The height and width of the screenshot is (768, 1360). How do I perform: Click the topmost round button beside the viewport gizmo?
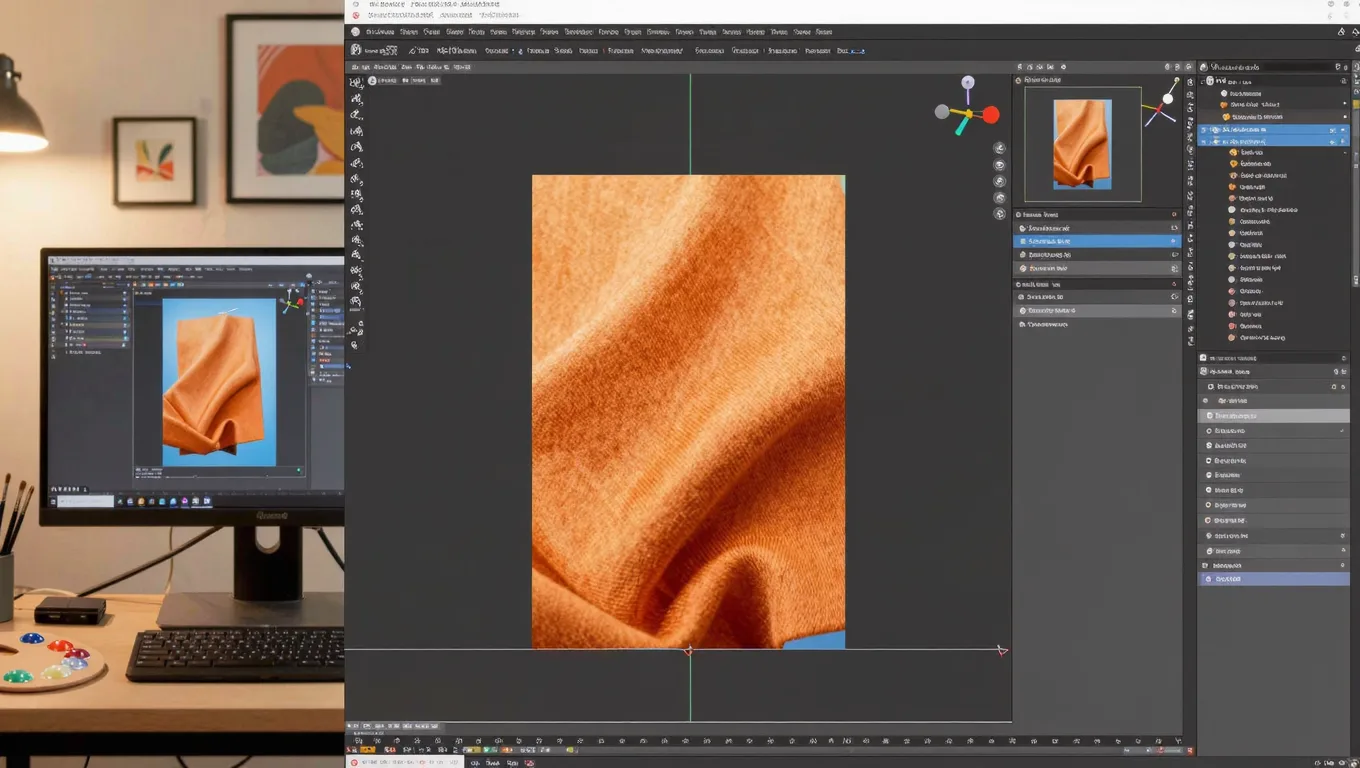[999, 148]
